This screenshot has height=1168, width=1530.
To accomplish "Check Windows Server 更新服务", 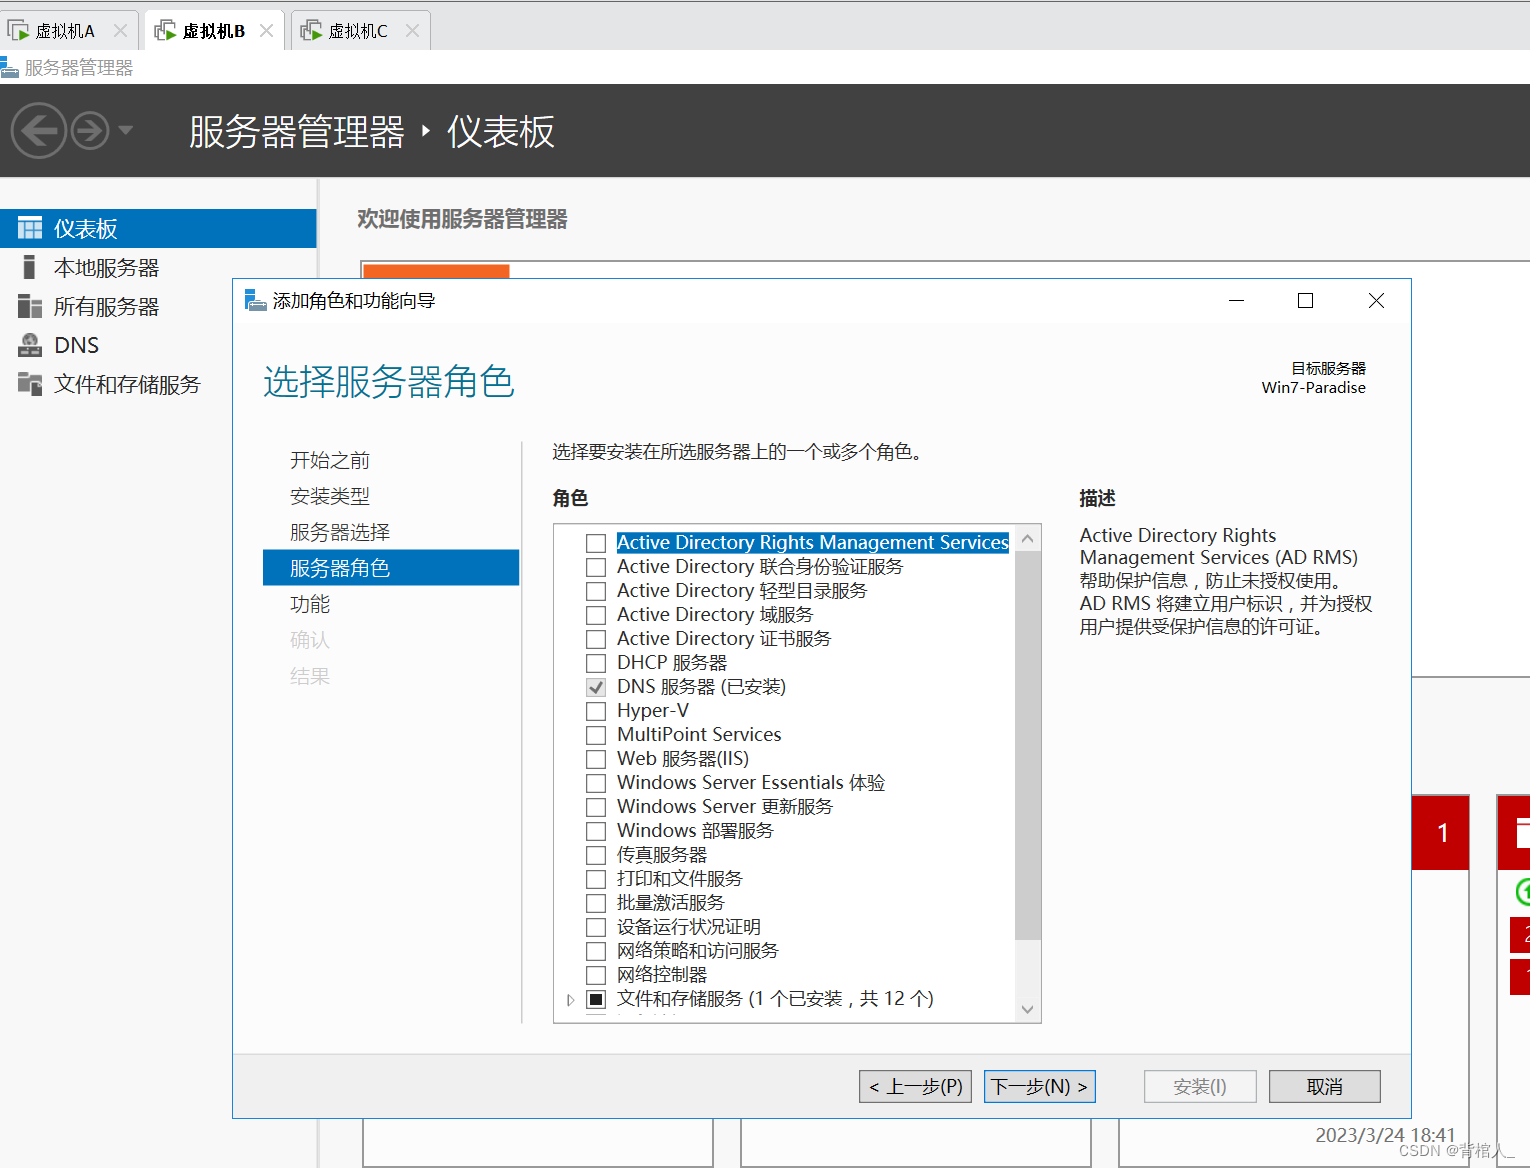I will pyautogui.click(x=596, y=807).
